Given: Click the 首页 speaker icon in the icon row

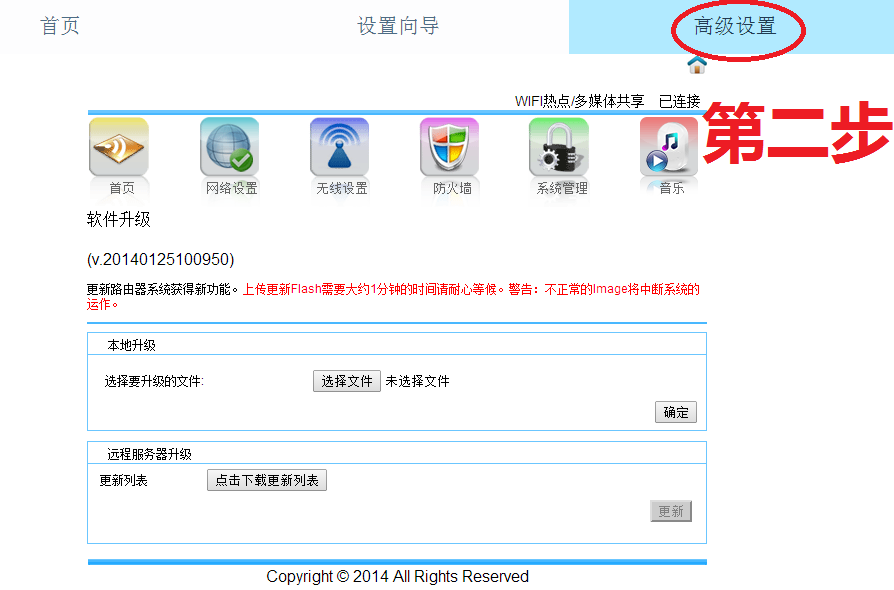Looking at the screenshot, I should [119, 148].
